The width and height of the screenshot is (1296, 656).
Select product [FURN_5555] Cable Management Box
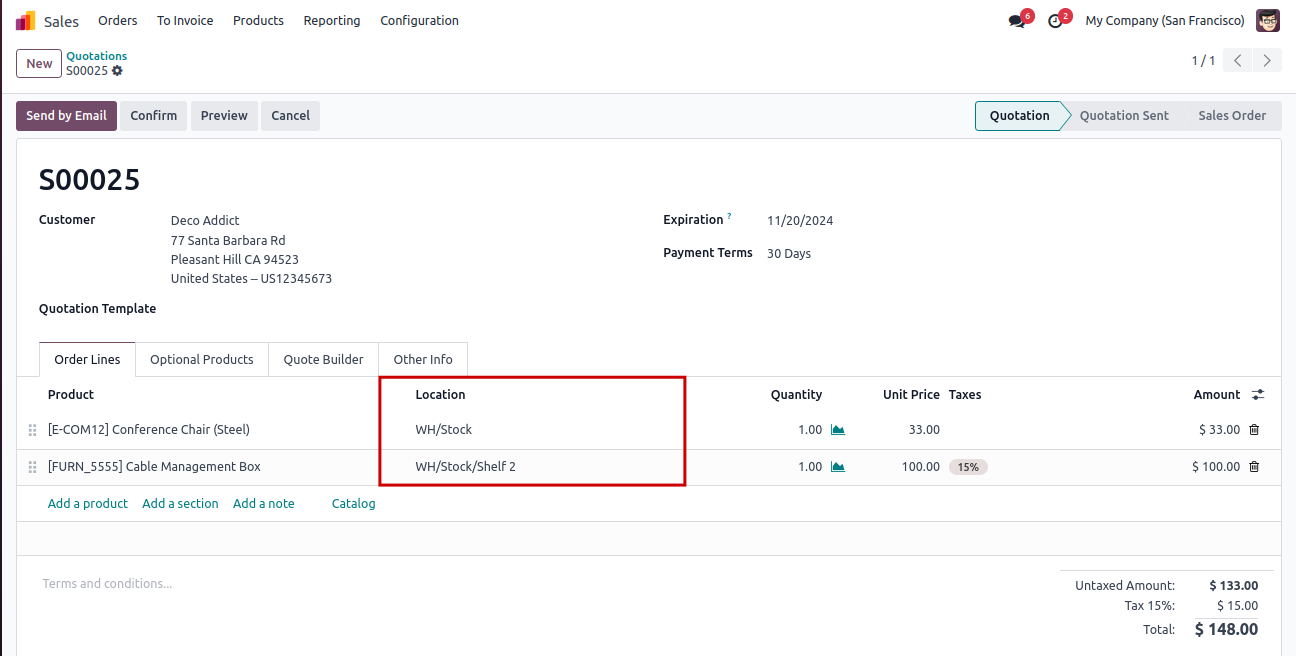(x=154, y=467)
